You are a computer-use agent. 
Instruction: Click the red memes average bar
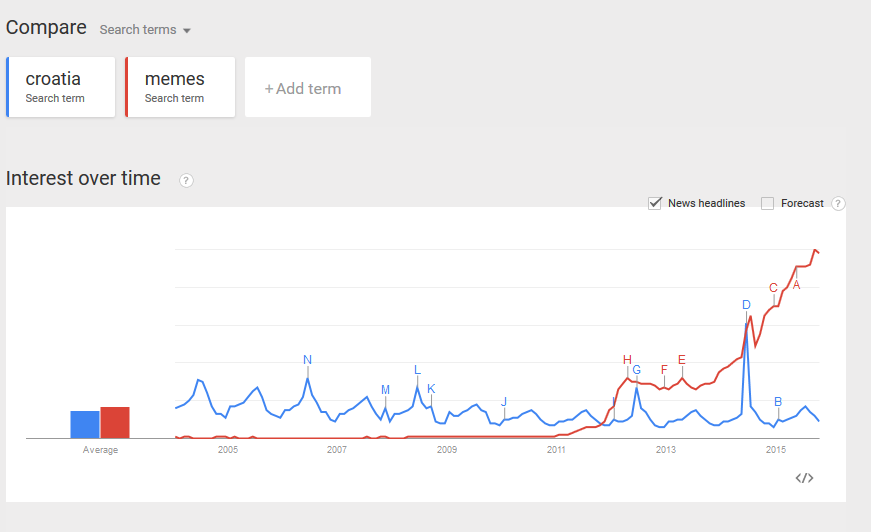115,422
